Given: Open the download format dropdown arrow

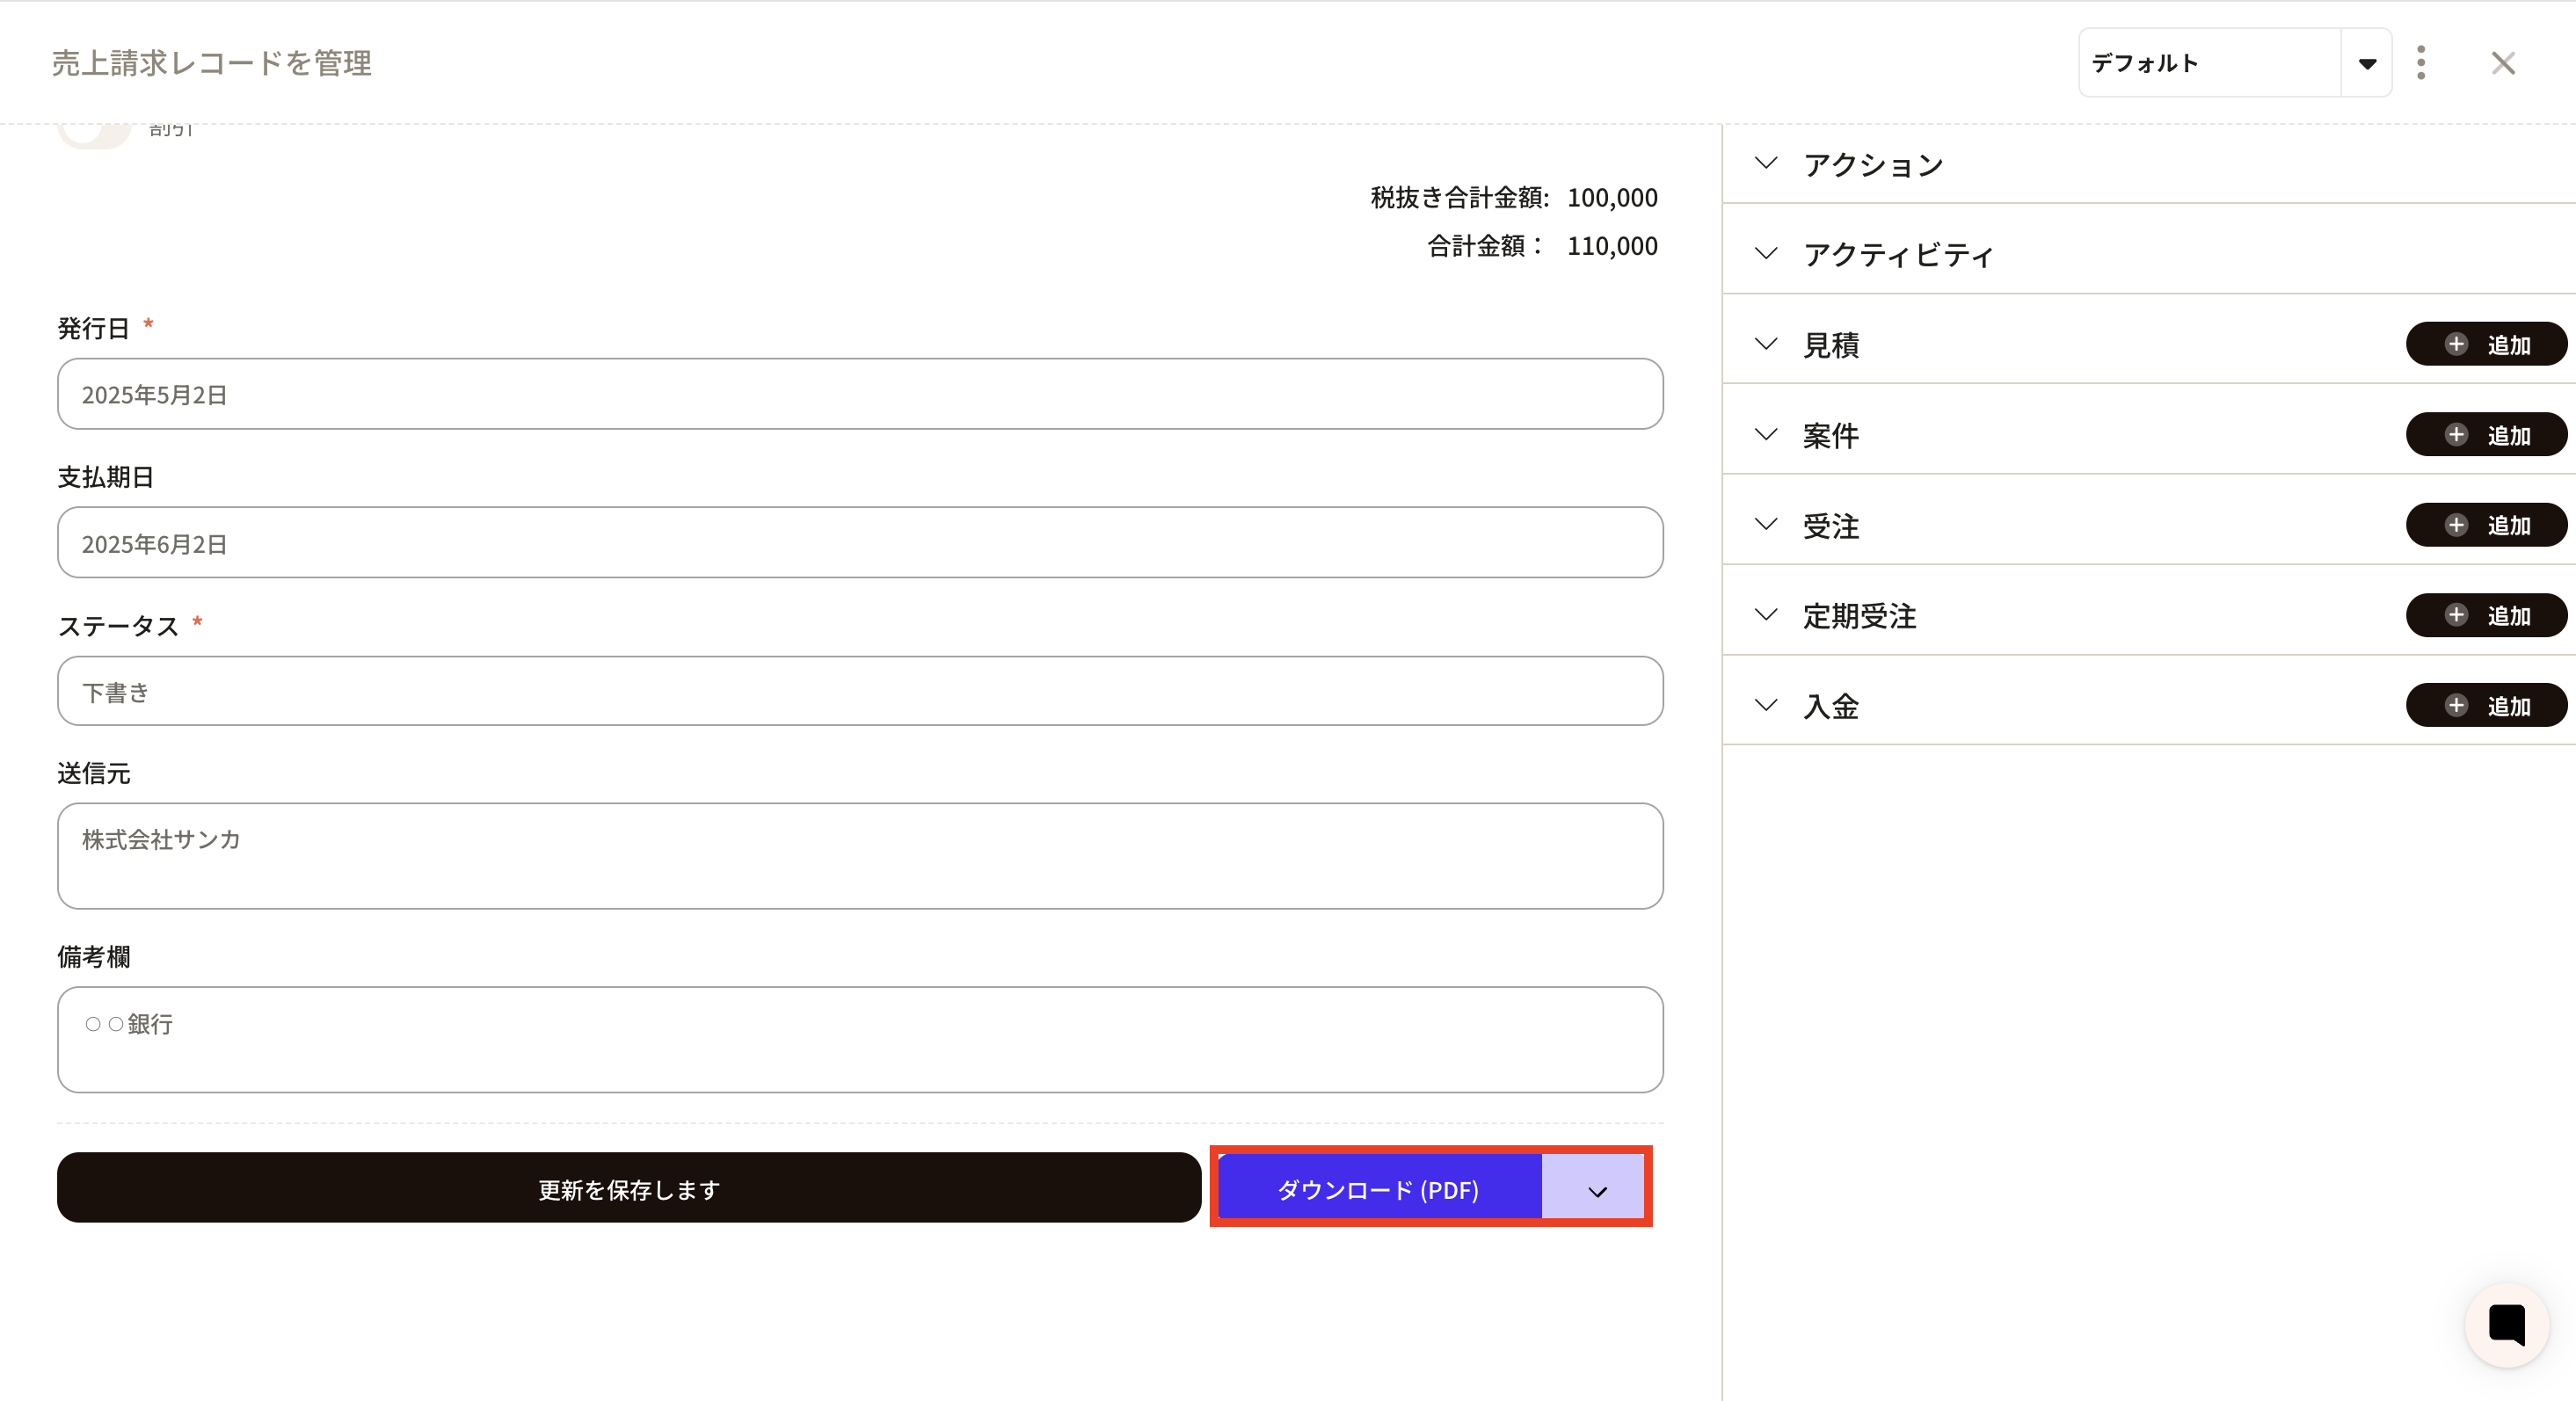Looking at the screenshot, I should [x=1596, y=1190].
